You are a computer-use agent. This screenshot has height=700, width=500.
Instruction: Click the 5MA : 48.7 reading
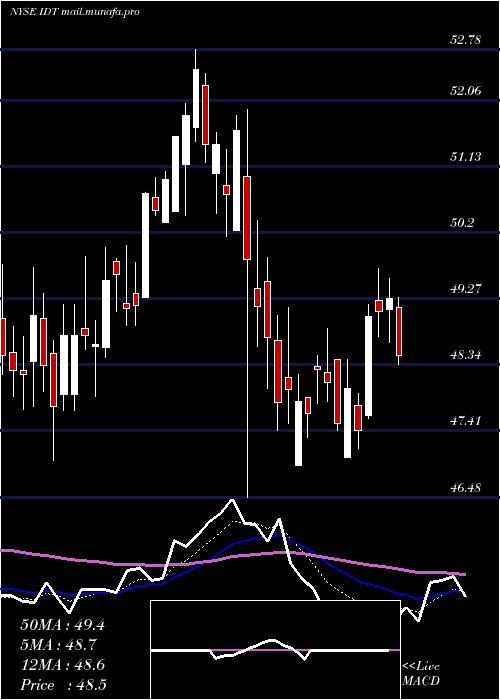(x=59, y=645)
